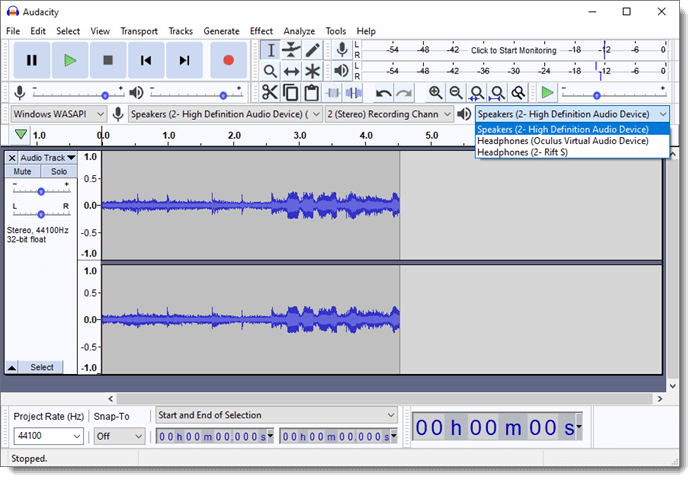This screenshot has height=482, width=695.
Task: Collapse the track with the up-arrow button
Action: click(12, 367)
